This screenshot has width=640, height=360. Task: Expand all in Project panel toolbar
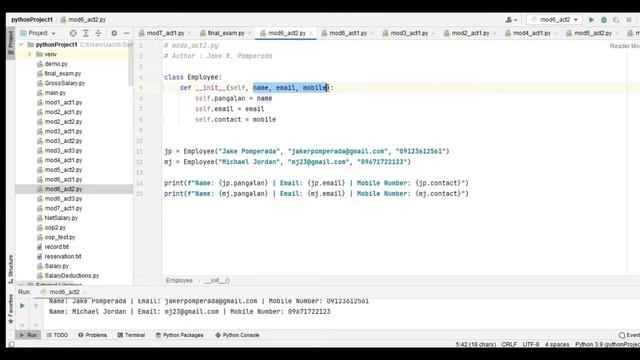86,33
